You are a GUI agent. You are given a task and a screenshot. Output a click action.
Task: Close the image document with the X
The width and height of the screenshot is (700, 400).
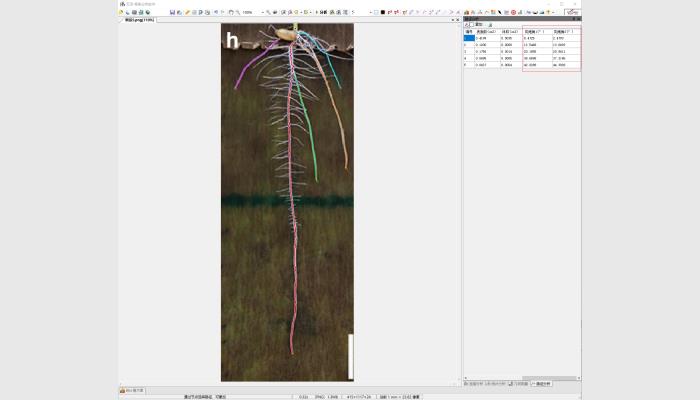coord(456,20)
